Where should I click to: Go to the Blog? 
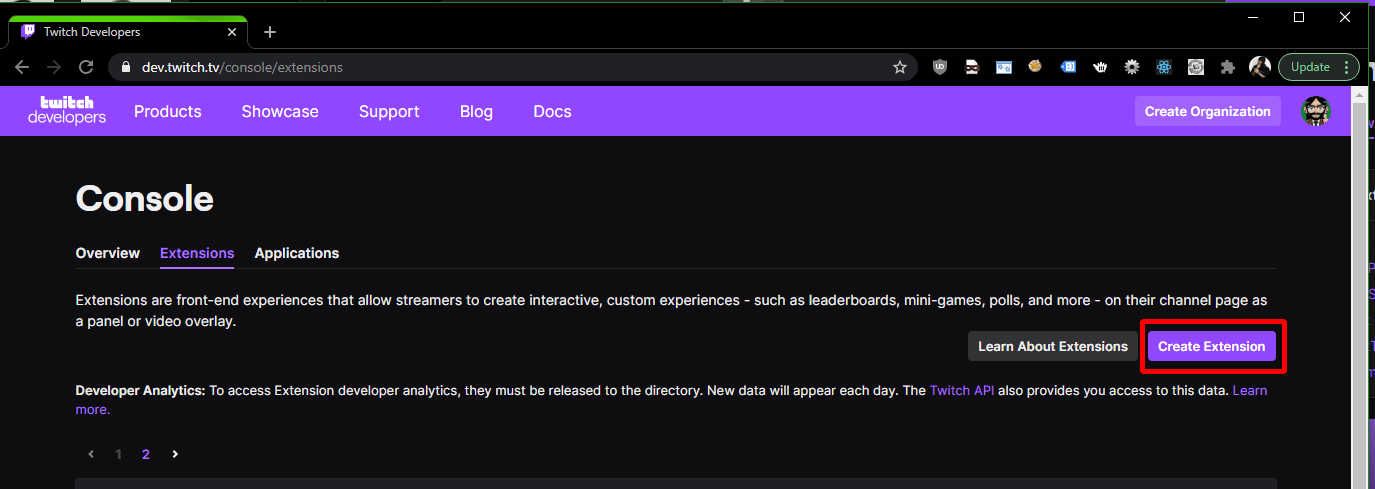(x=476, y=111)
